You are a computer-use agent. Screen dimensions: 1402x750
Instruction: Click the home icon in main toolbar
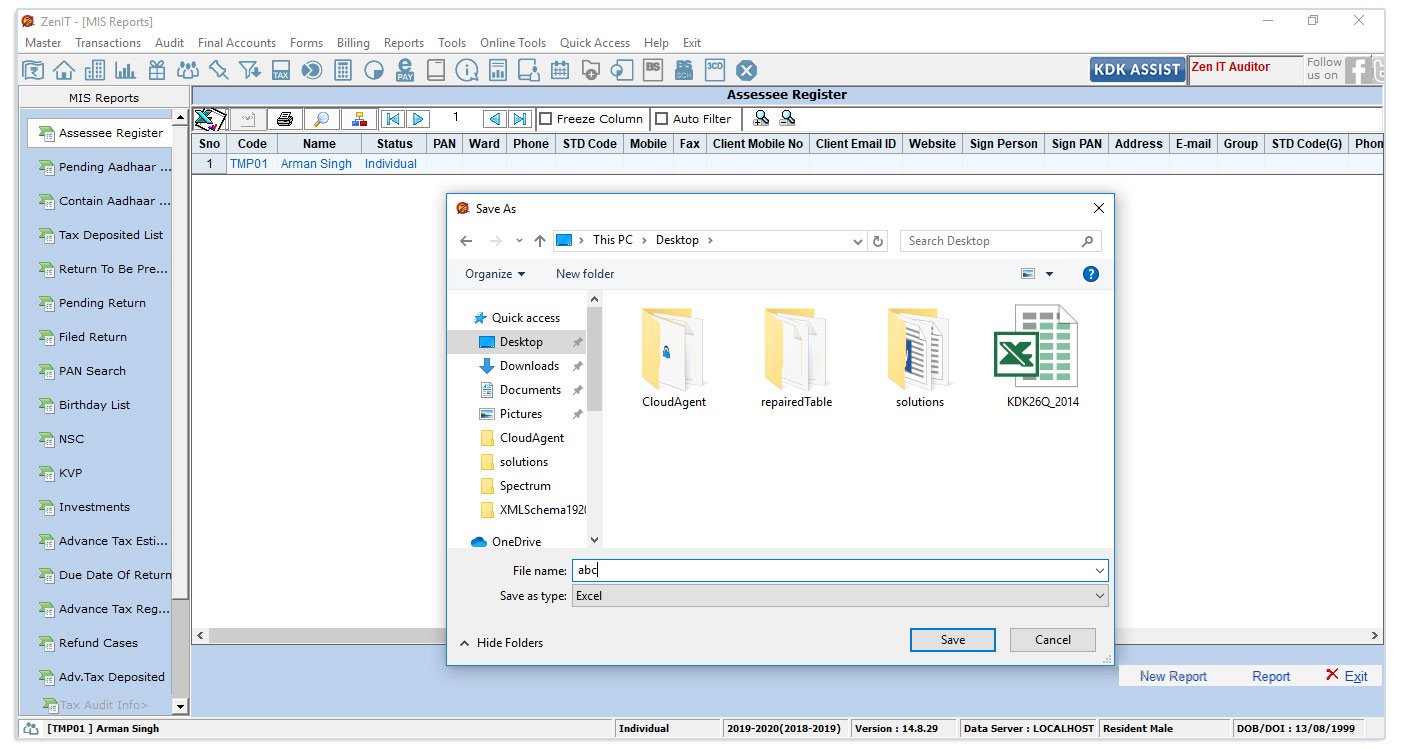[64, 70]
